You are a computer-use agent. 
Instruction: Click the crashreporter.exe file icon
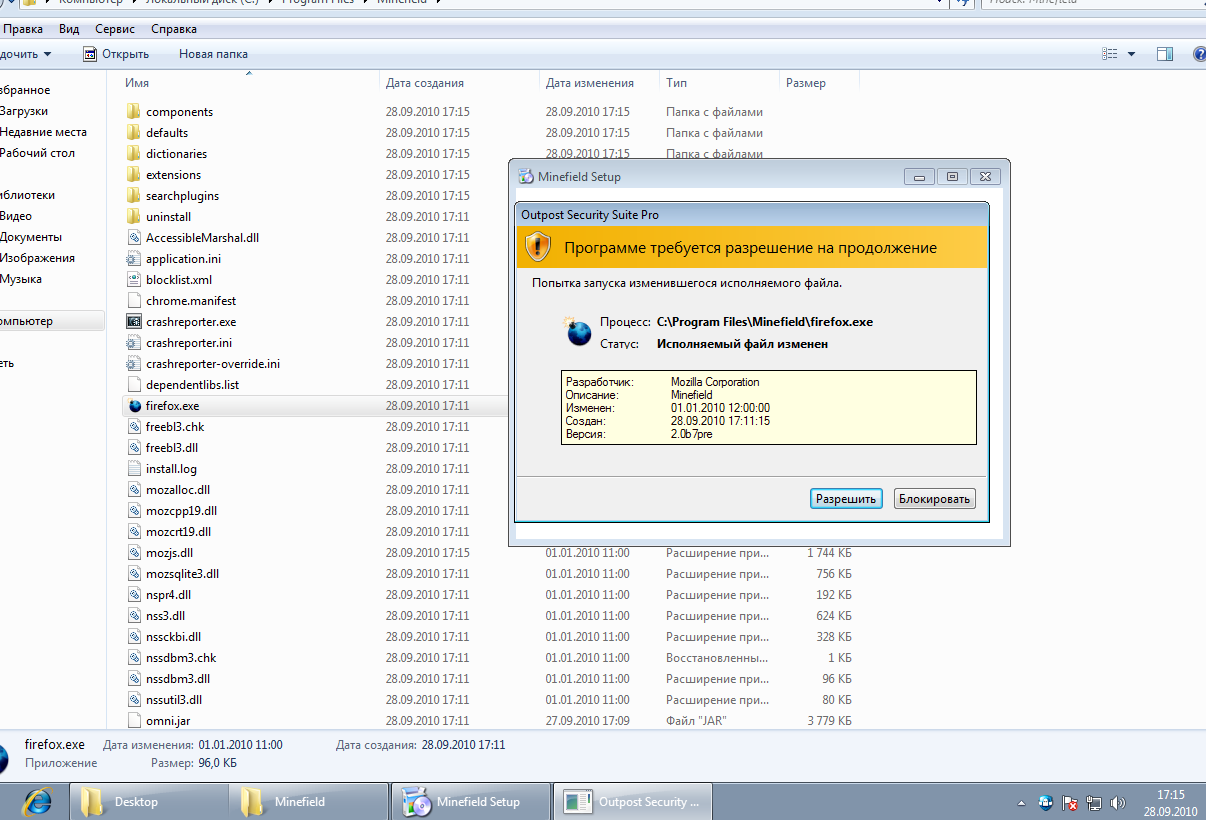click(x=134, y=322)
